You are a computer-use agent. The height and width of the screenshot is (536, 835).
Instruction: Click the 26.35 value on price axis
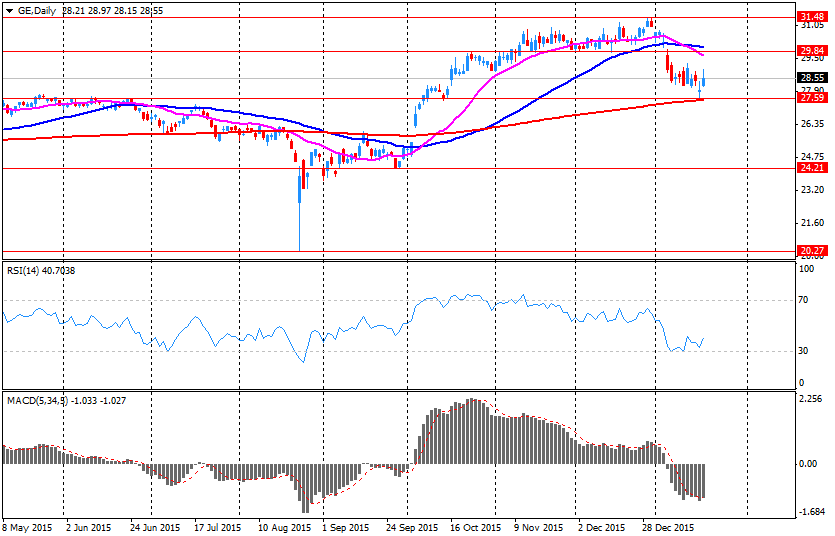(x=811, y=124)
